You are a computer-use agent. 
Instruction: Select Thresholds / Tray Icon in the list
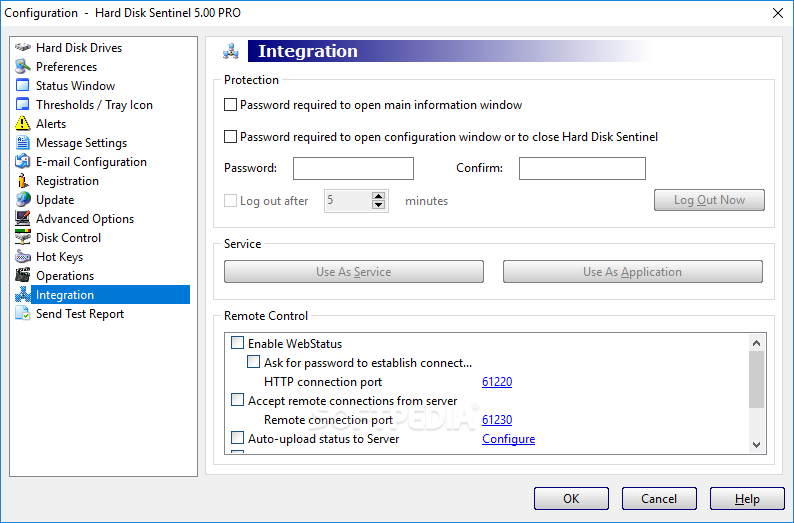tap(94, 105)
